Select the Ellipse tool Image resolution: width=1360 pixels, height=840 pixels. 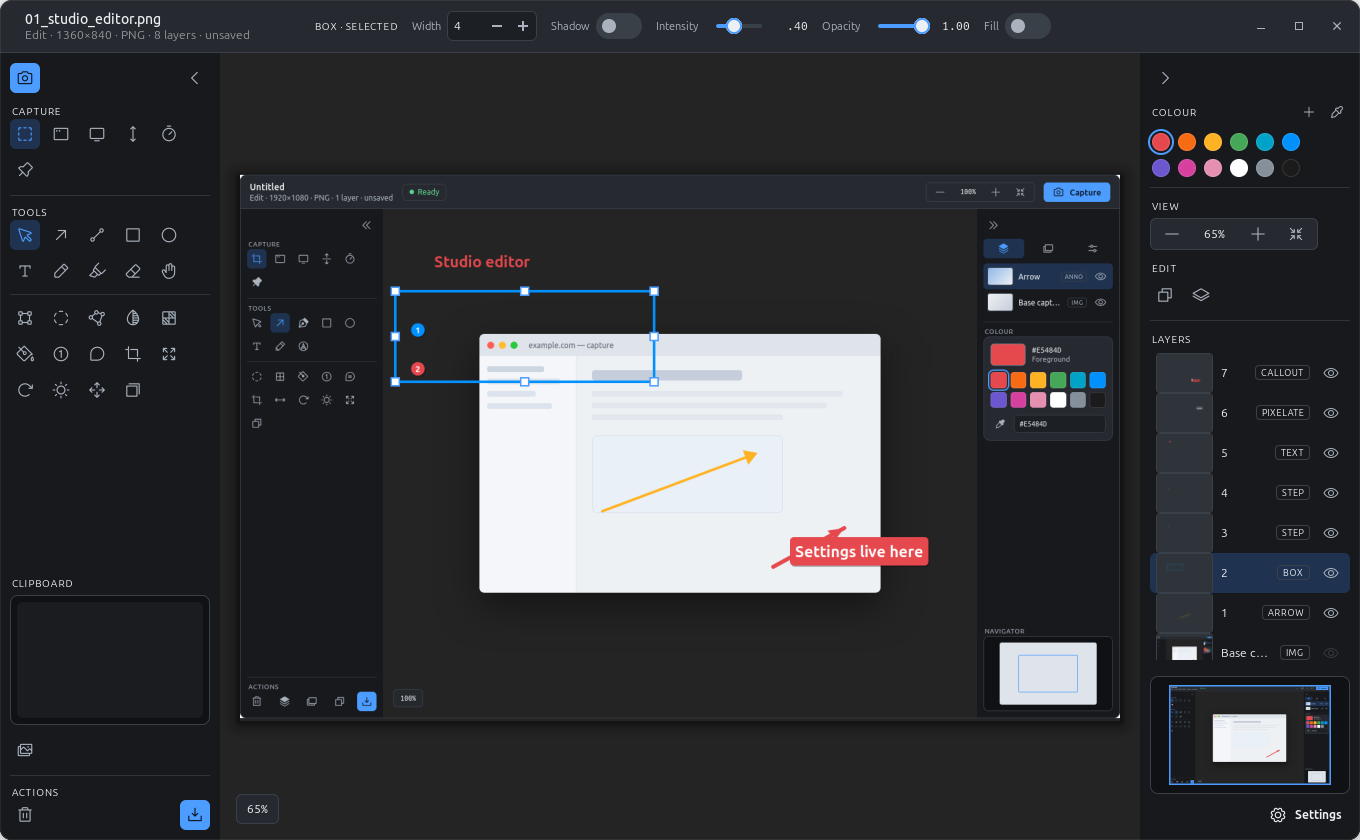pyautogui.click(x=169, y=235)
